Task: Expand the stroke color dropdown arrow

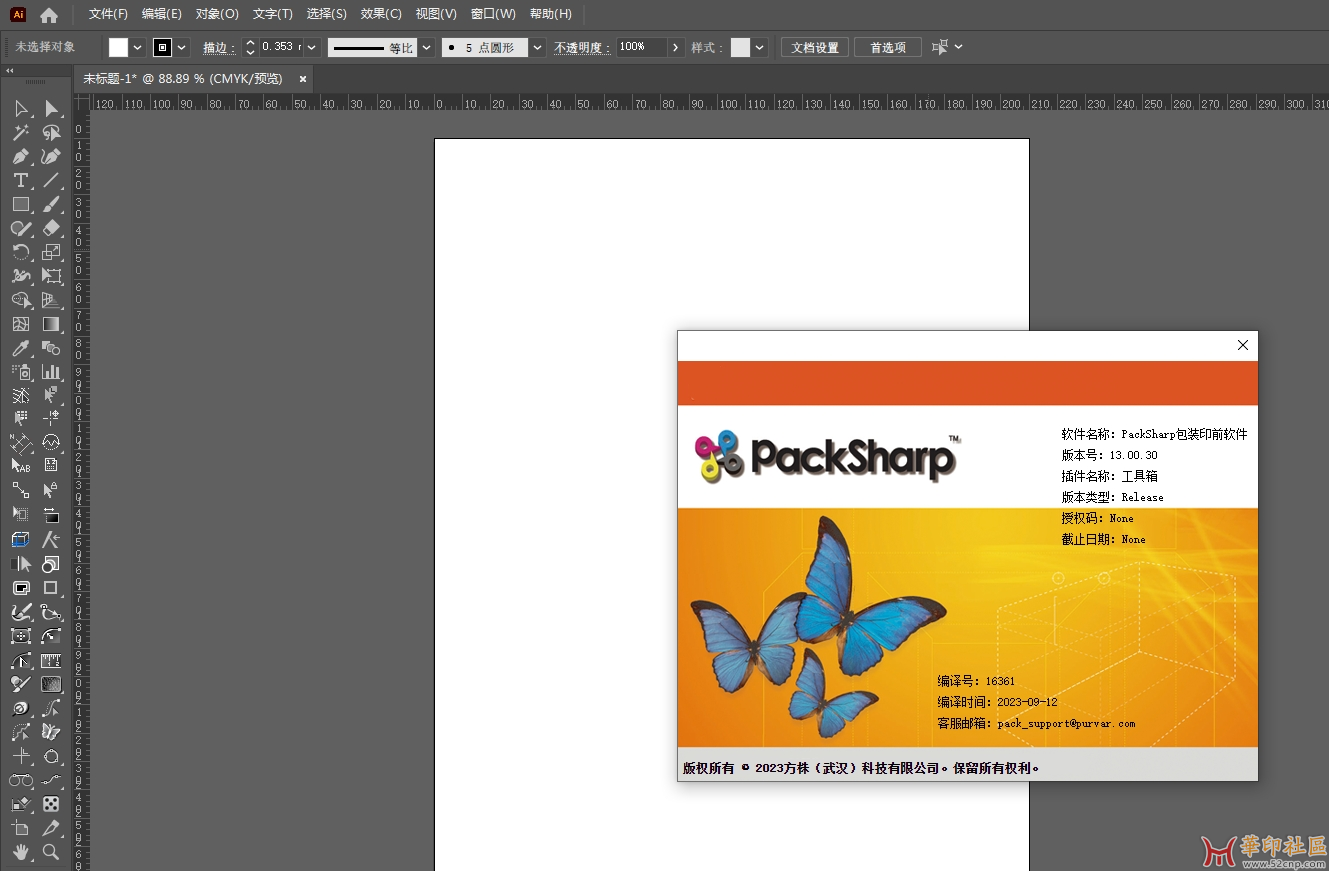Action: [182, 47]
